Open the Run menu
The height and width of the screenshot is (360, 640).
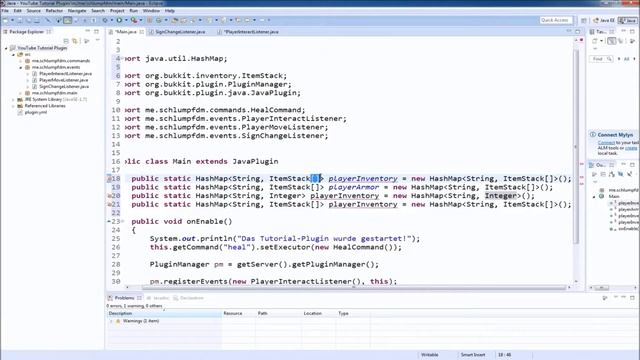tap(133, 11)
